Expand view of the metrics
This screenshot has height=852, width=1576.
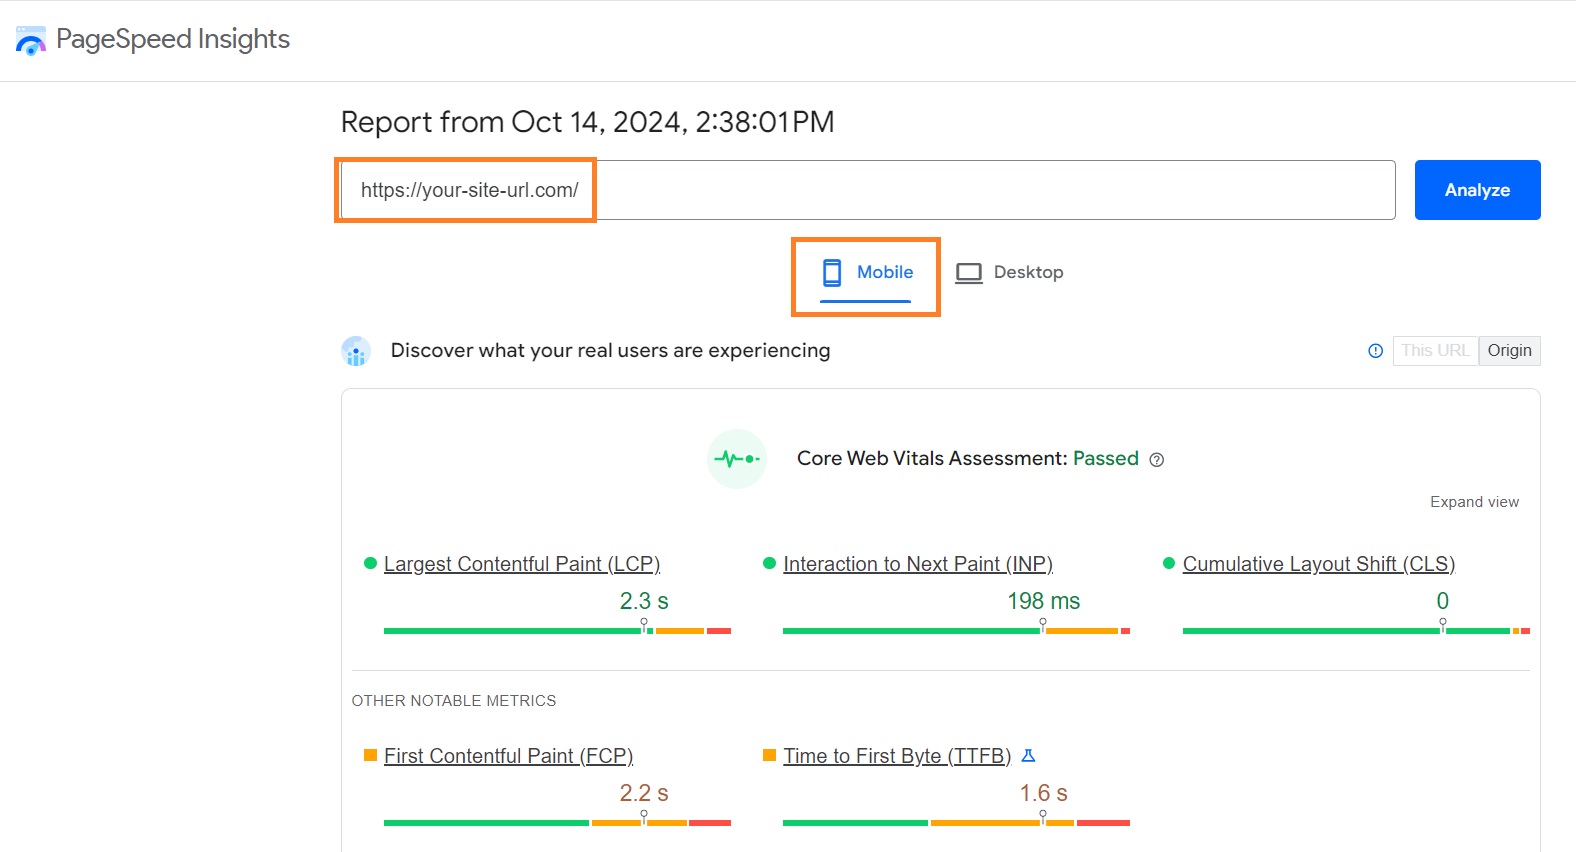click(x=1474, y=502)
